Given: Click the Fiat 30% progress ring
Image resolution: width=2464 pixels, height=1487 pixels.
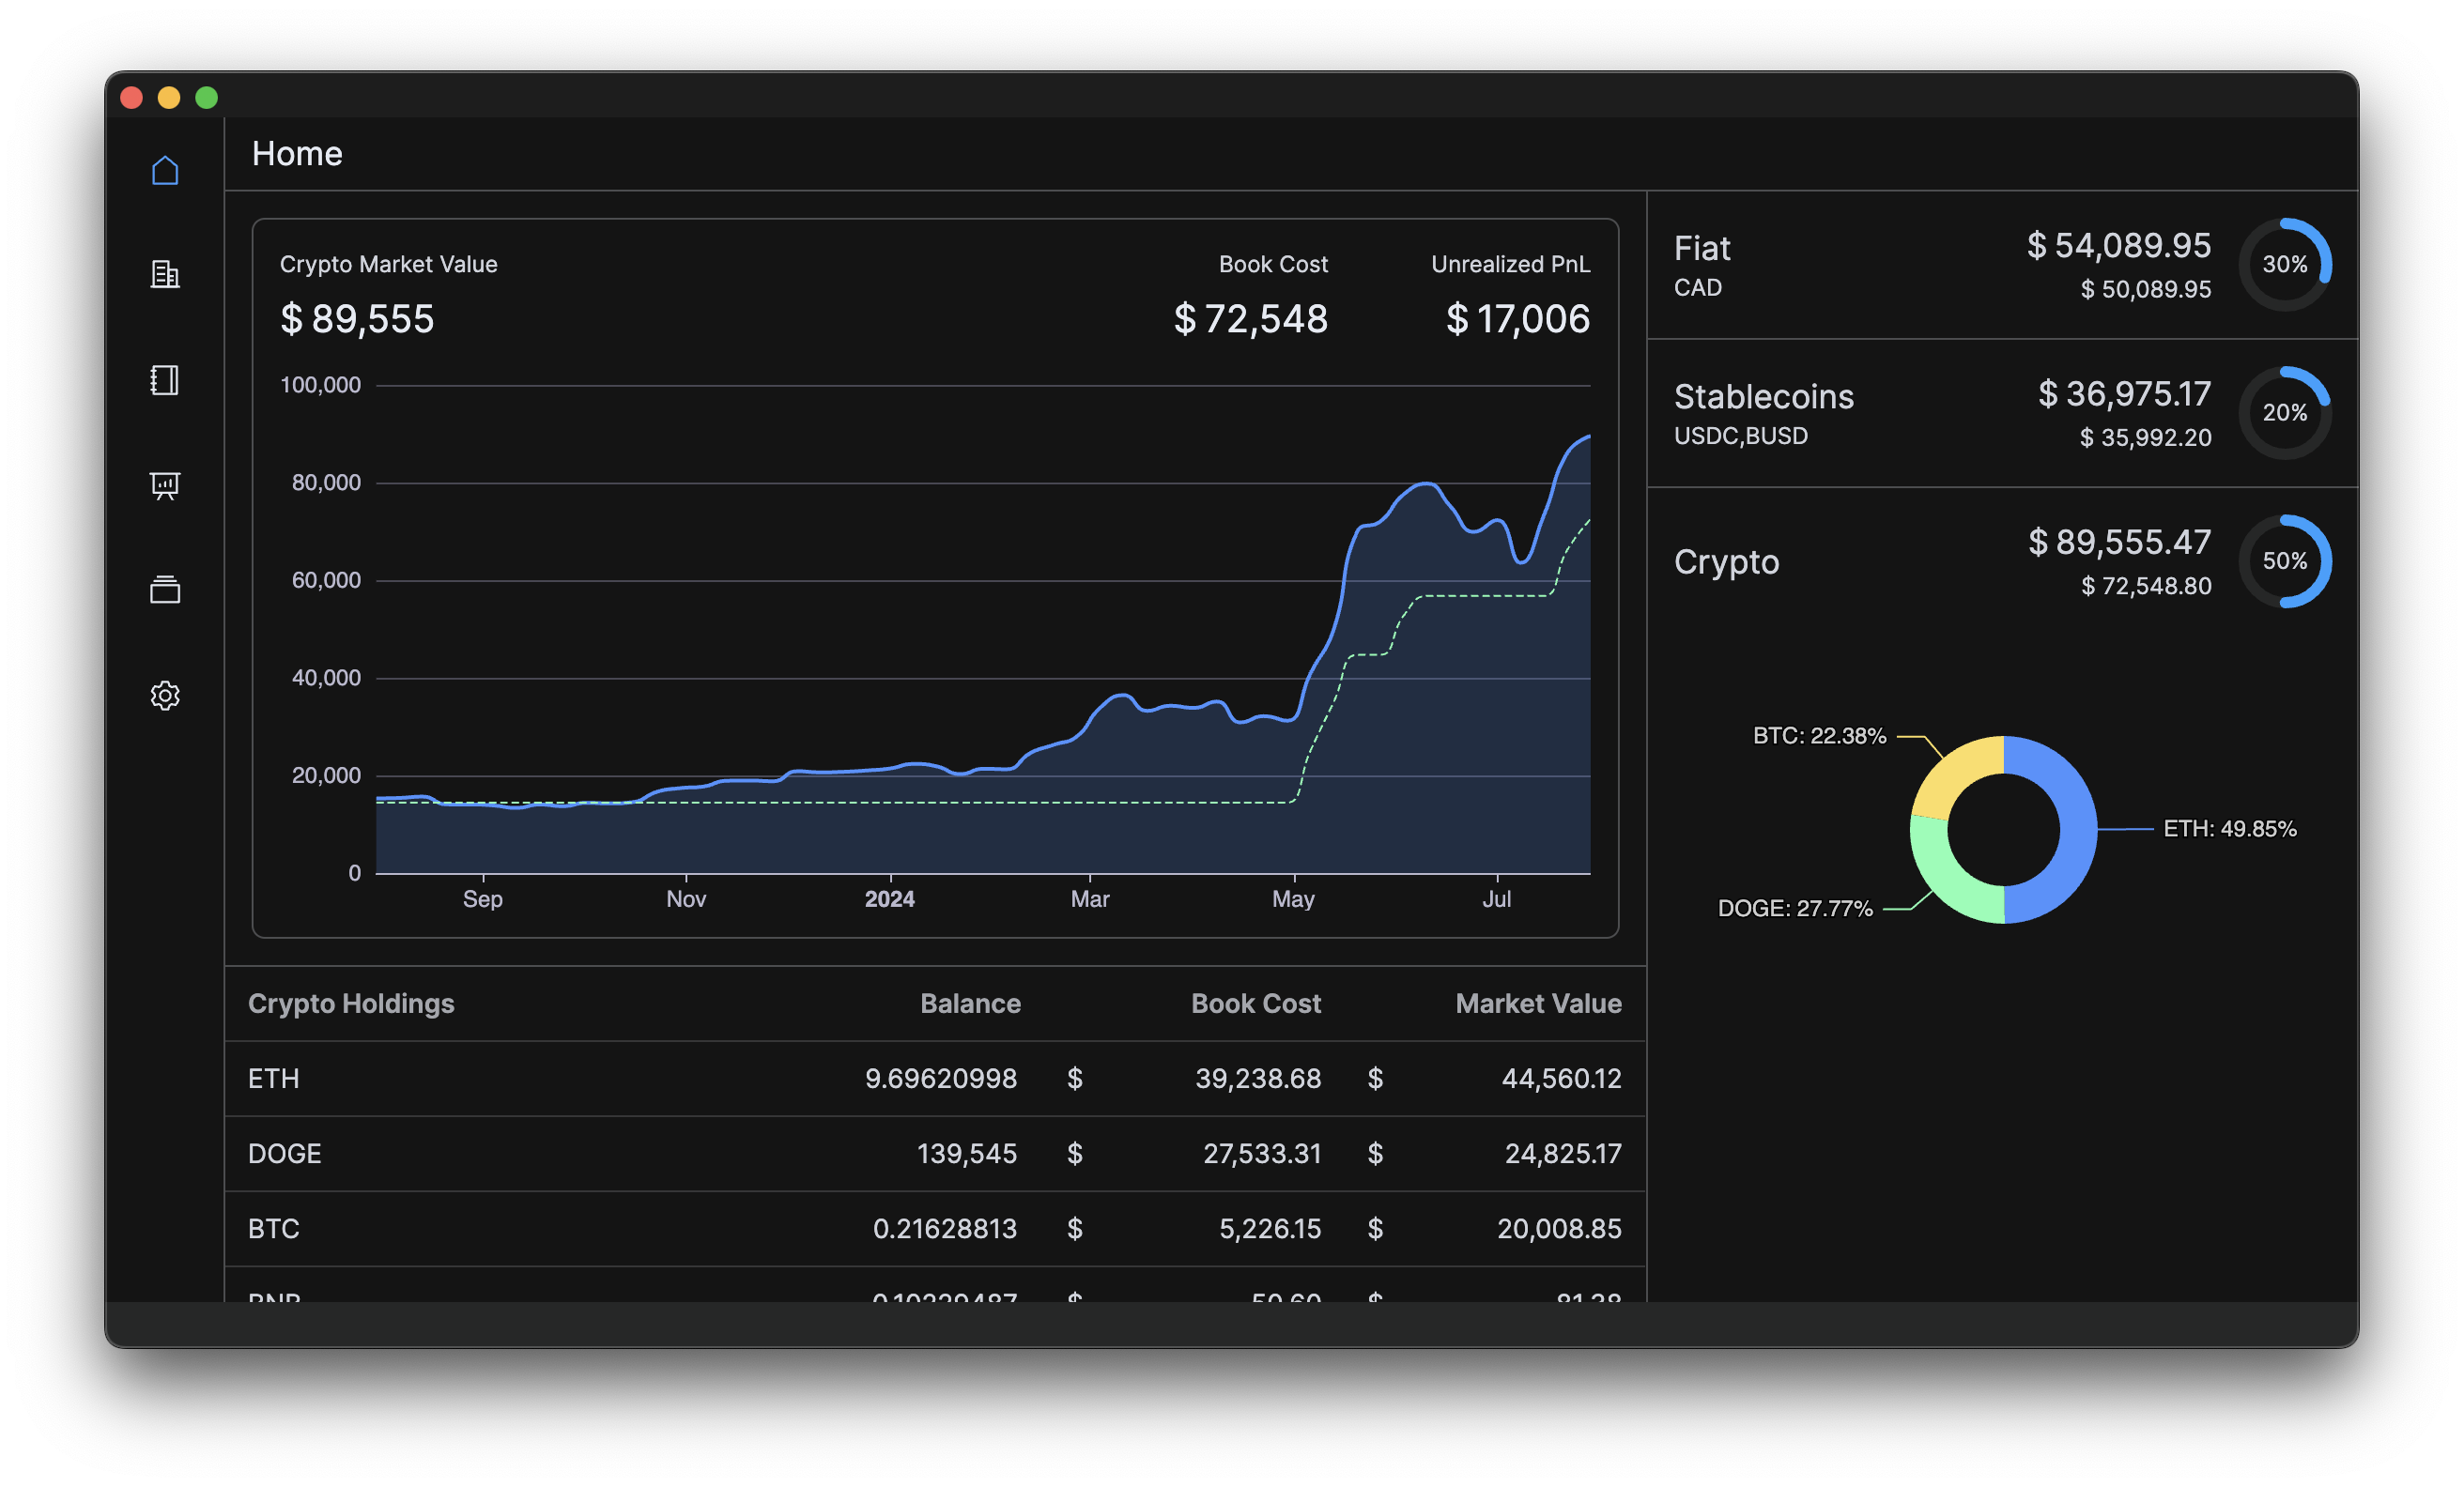Looking at the screenshot, I should pyautogui.click(x=2284, y=264).
